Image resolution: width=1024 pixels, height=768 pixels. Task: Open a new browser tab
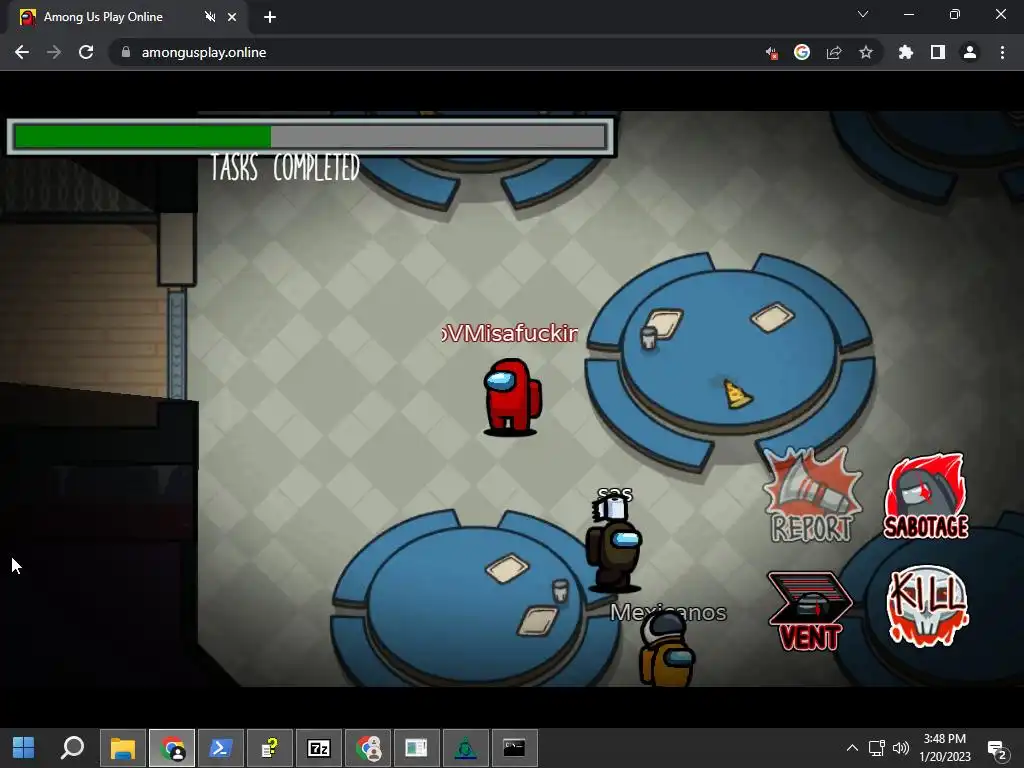point(270,17)
